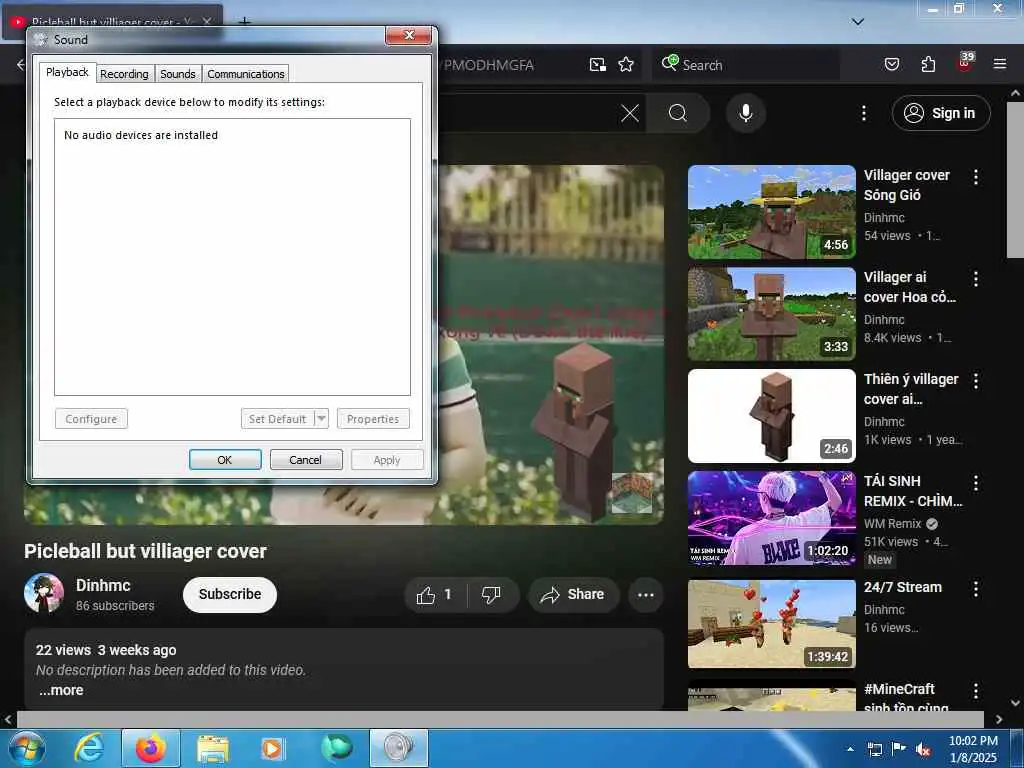This screenshot has width=1024, height=768.
Task: Subscribe to the Dinhmc channel
Action: [230, 594]
